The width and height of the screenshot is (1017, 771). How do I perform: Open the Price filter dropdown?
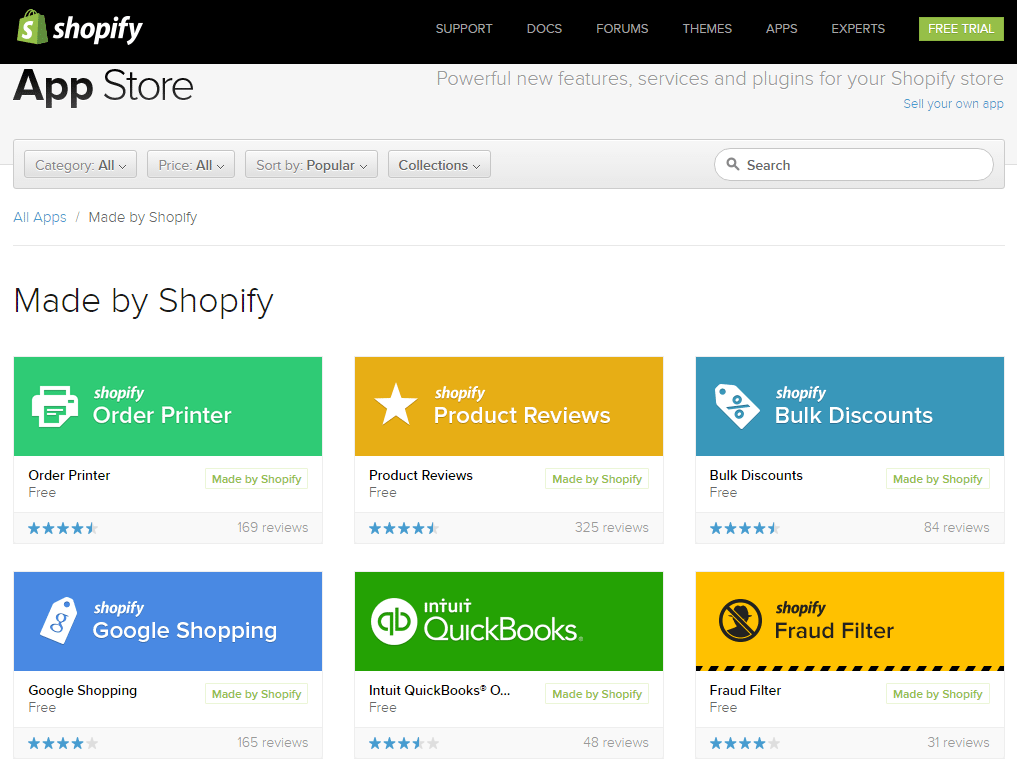[x=190, y=164]
